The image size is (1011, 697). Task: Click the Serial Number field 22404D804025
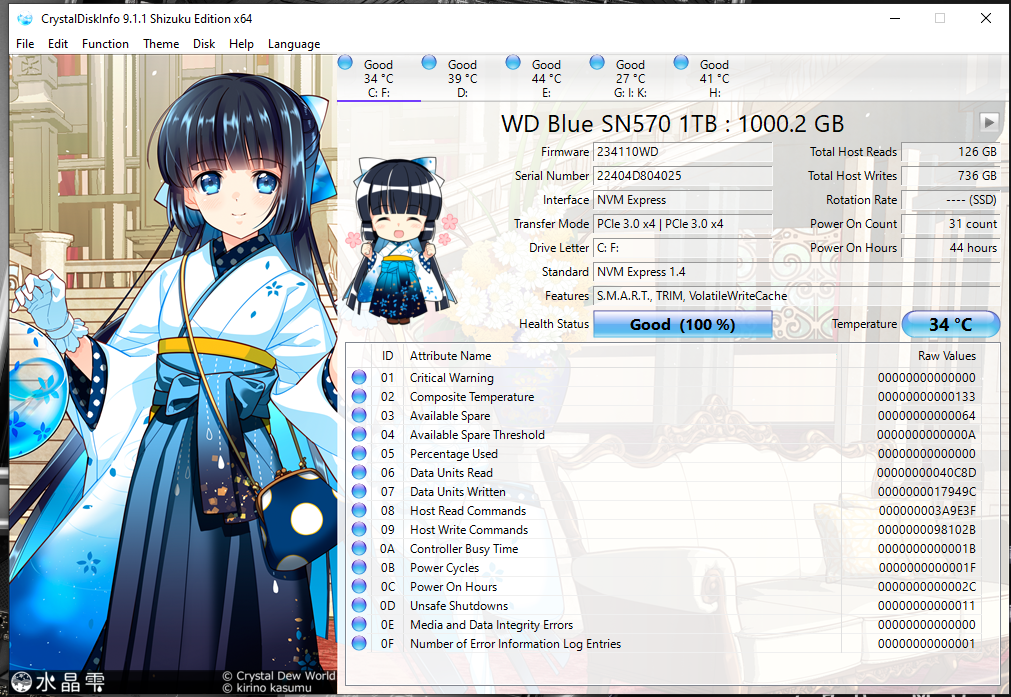pos(682,176)
